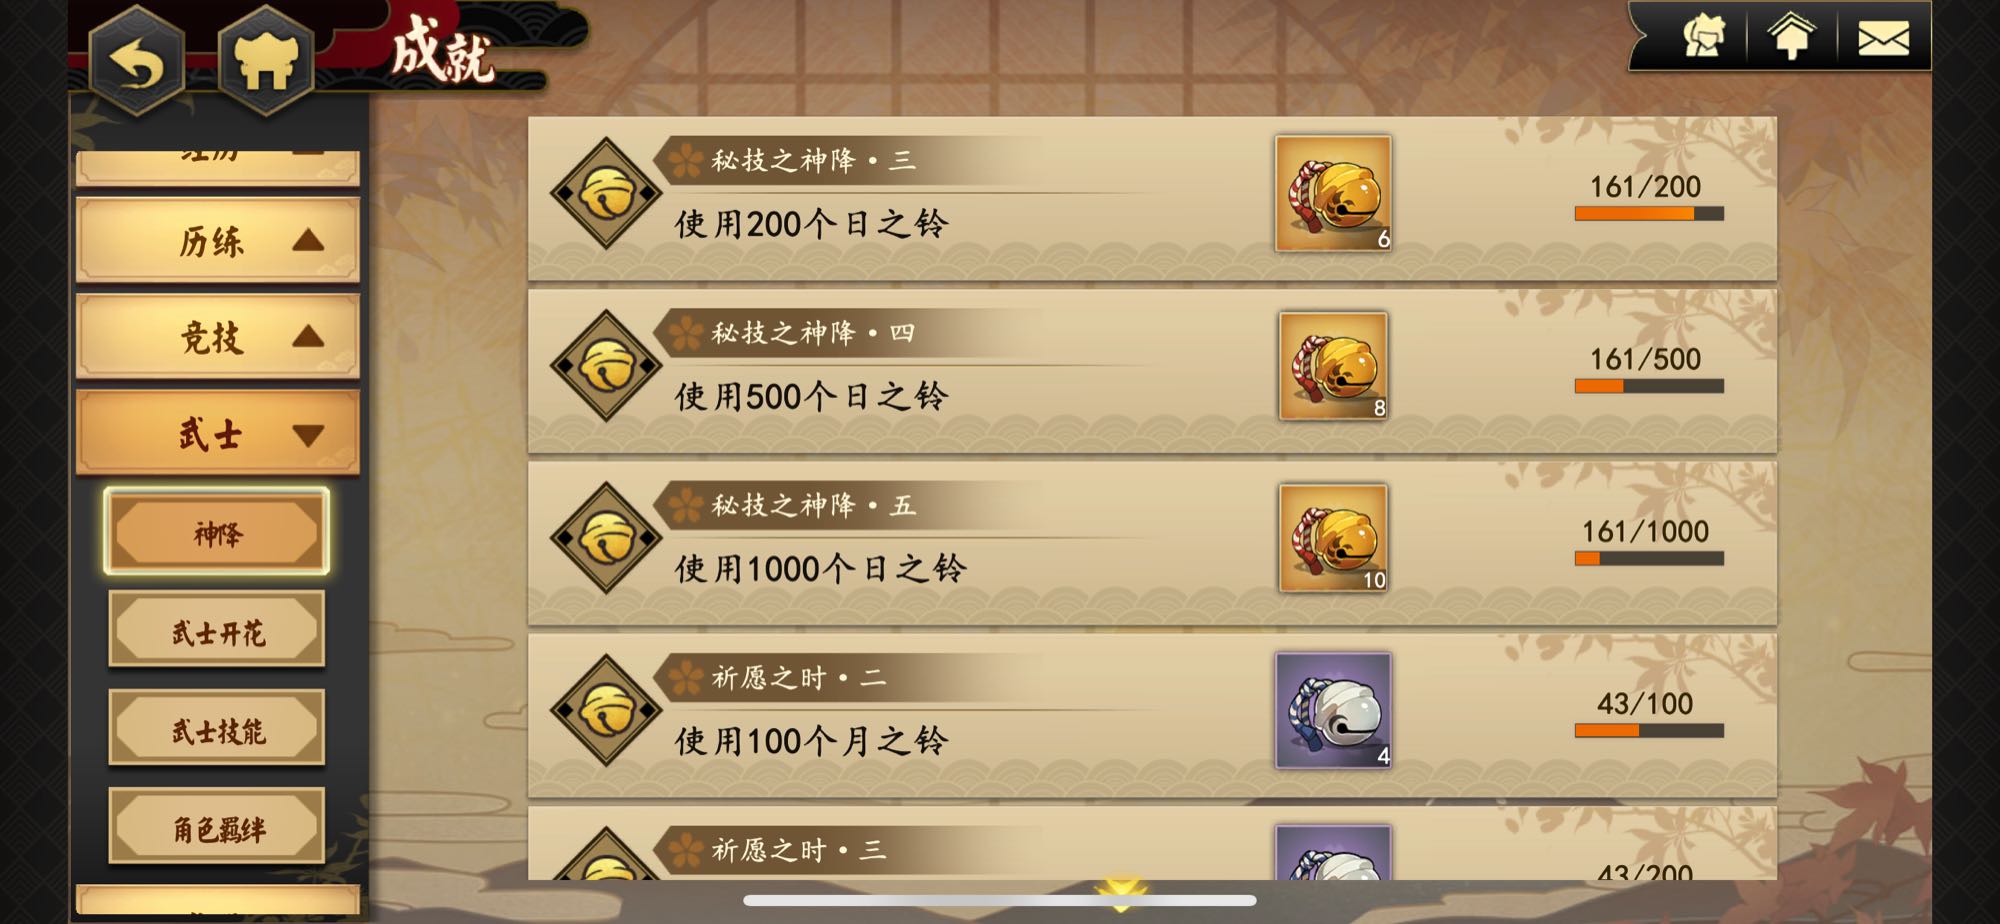The image size is (2000, 924).
Task: Open the shrine gate icon
Action: pyautogui.click(x=266, y=61)
